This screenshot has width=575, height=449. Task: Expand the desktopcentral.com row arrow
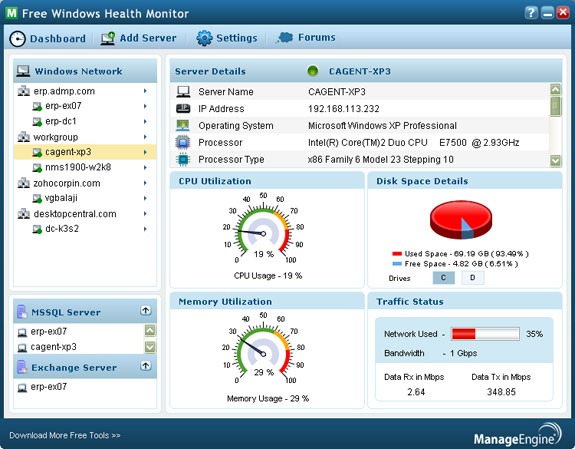pyautogui.click(x=145, y=213)
